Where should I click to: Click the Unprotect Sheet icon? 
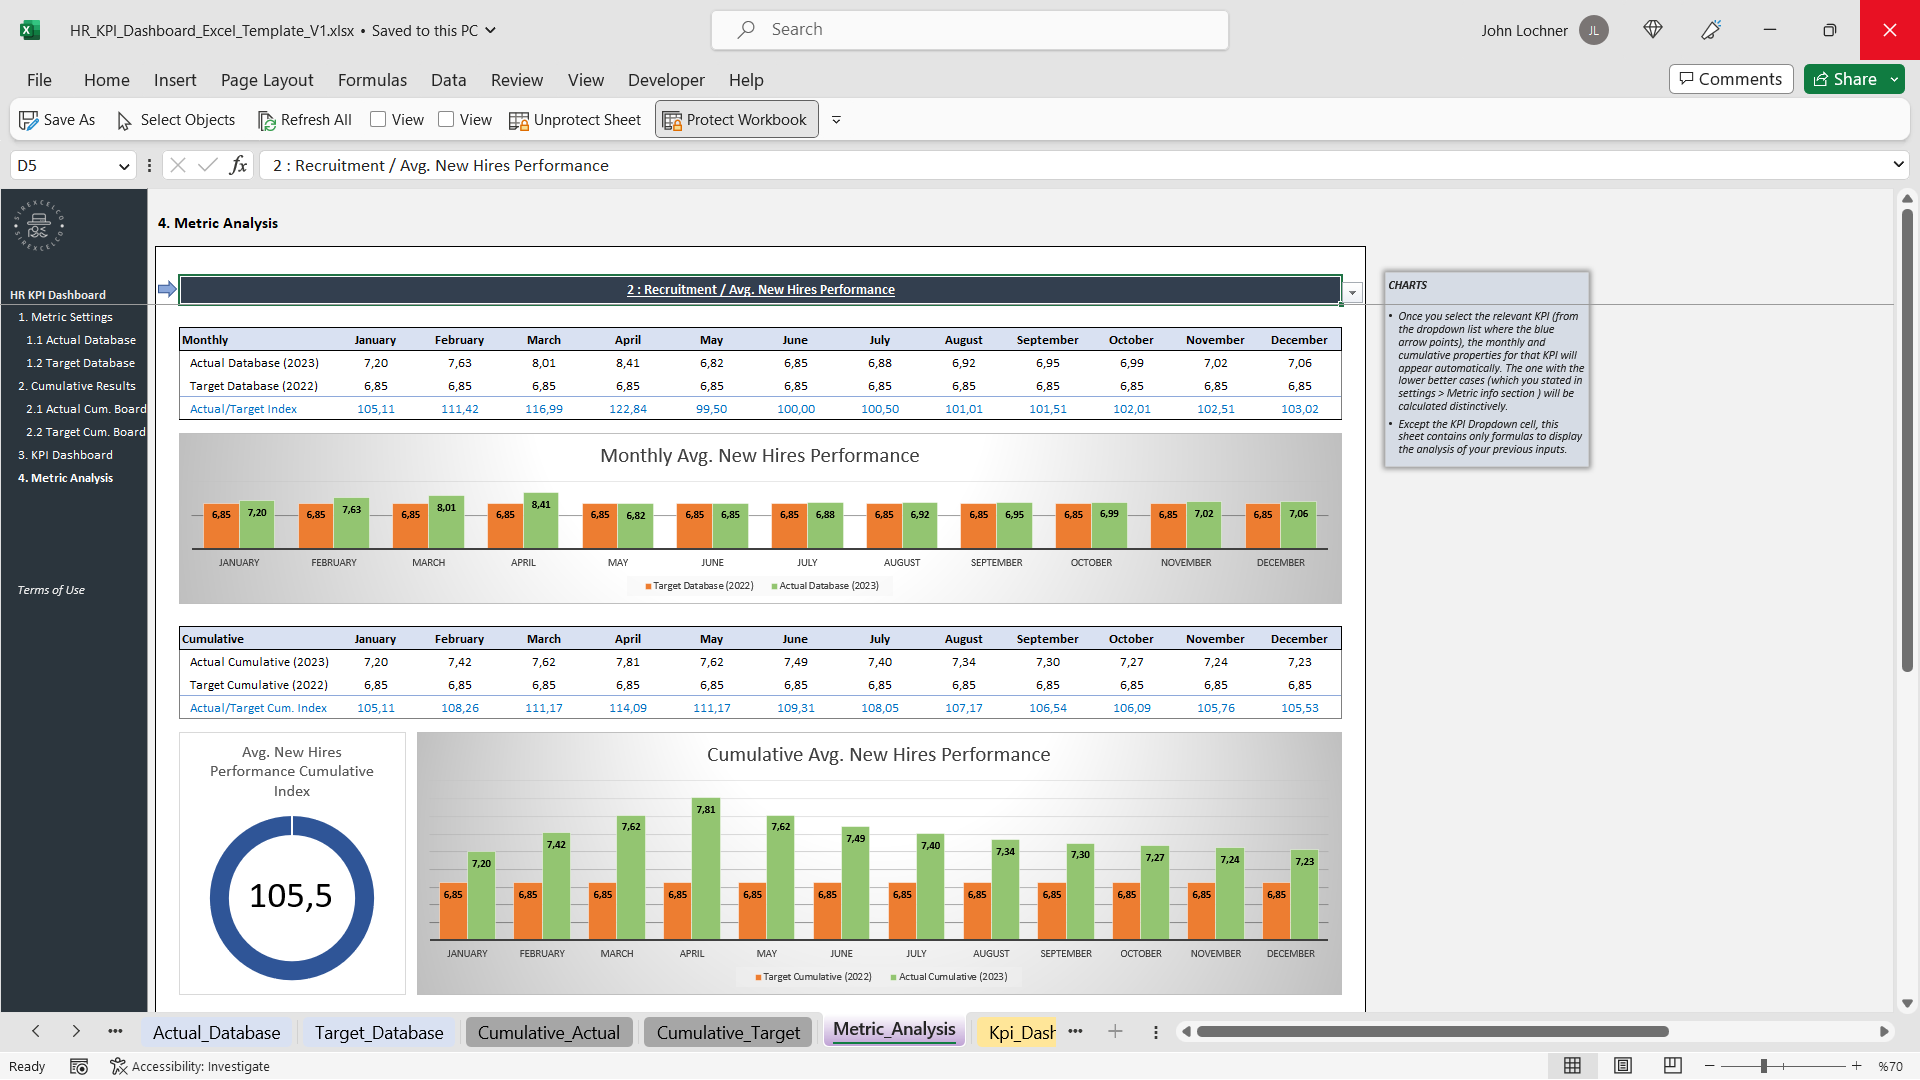pos(519,119)
